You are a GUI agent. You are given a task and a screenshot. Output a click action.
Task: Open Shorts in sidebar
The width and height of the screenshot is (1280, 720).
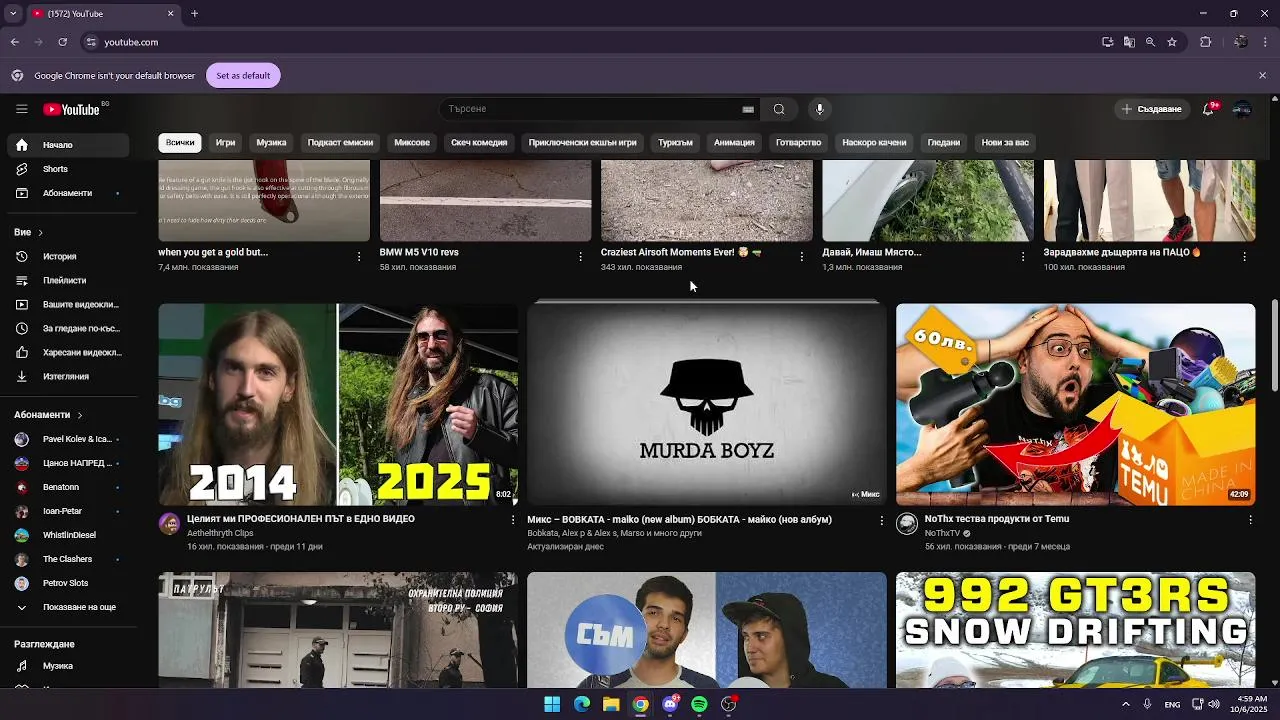pos(67,169)
